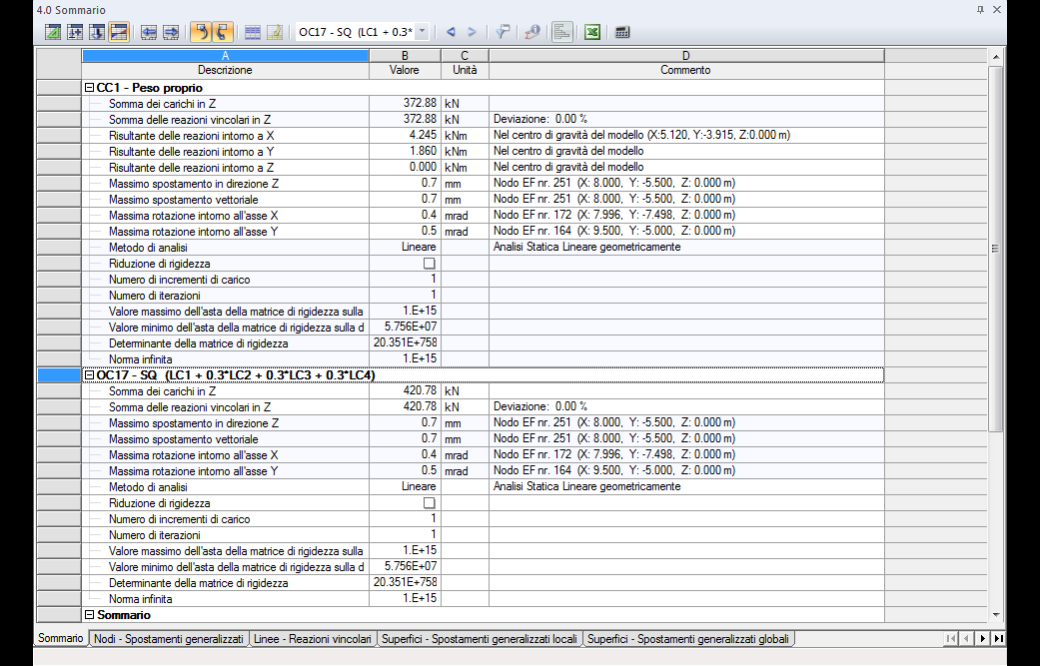
Task: Click the vertical scrollbar up arrow
Action: 996,57
